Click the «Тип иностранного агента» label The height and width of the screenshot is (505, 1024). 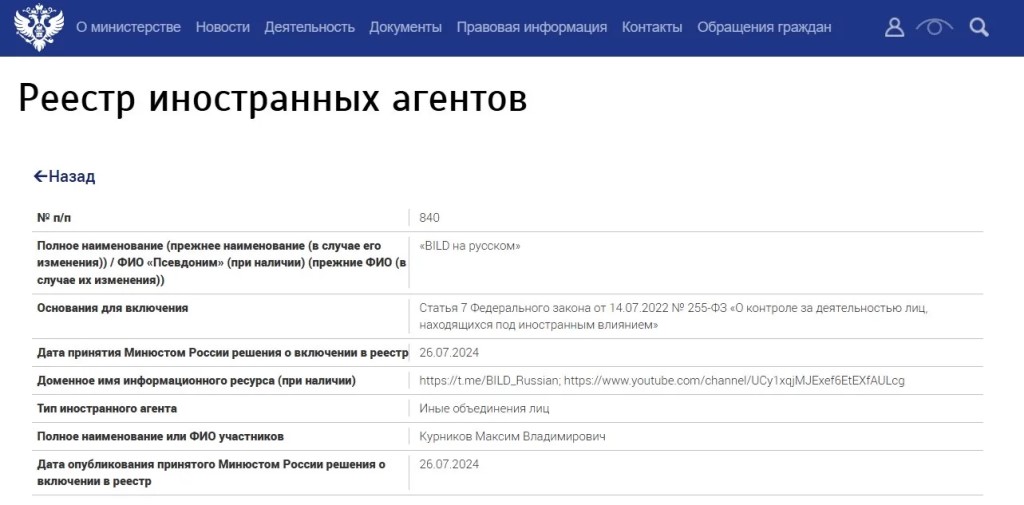tap(107, 409)
